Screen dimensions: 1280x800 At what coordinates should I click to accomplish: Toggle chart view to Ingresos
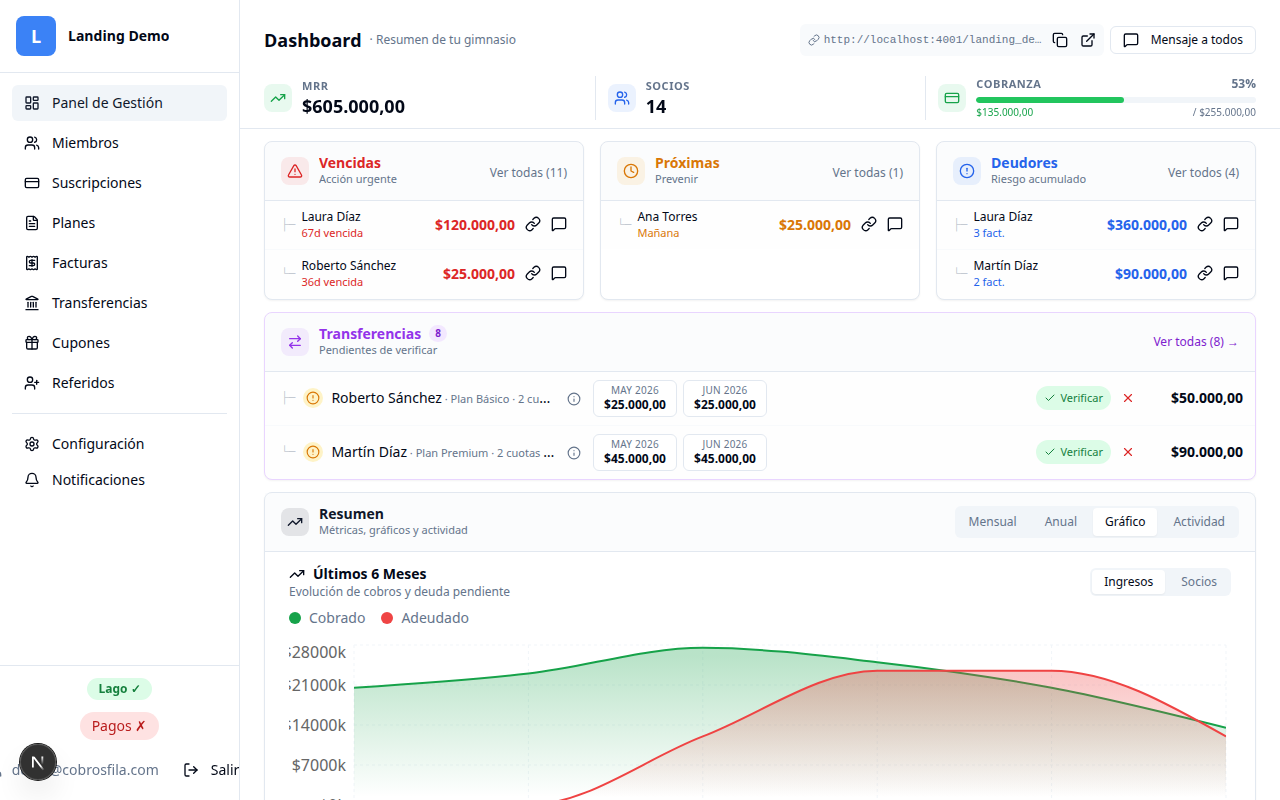(x=1128, y=582)
